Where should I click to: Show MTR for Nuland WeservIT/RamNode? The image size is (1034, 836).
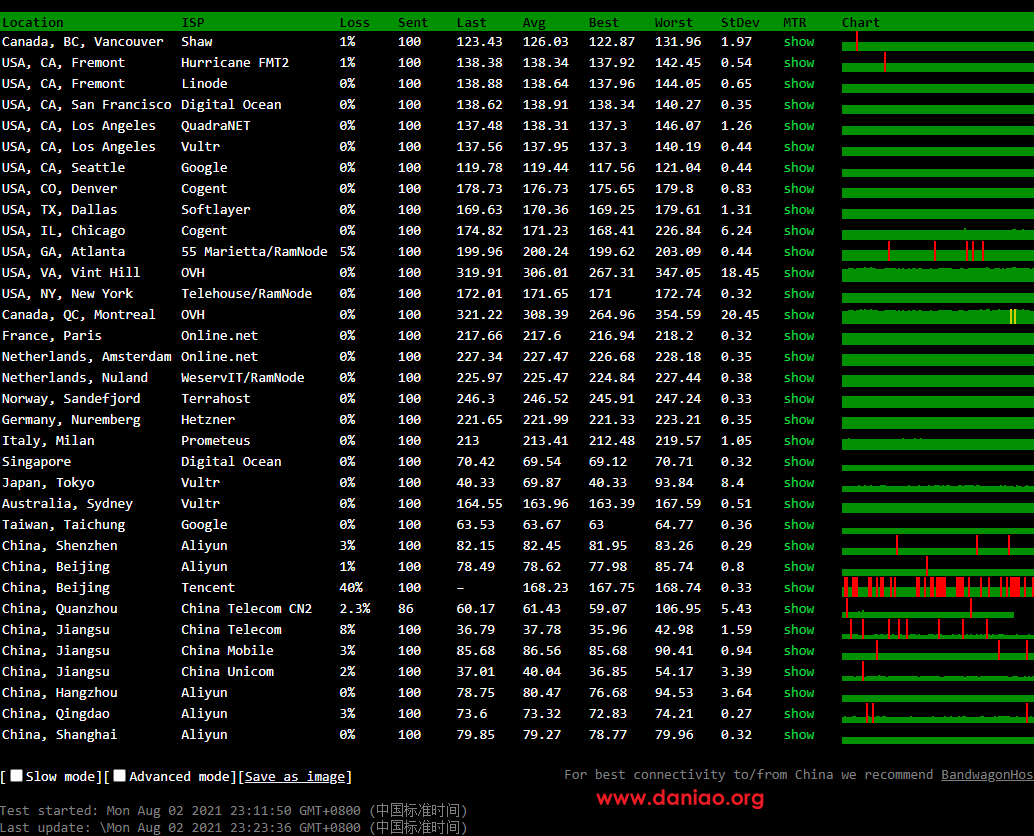tap(799, 378)
